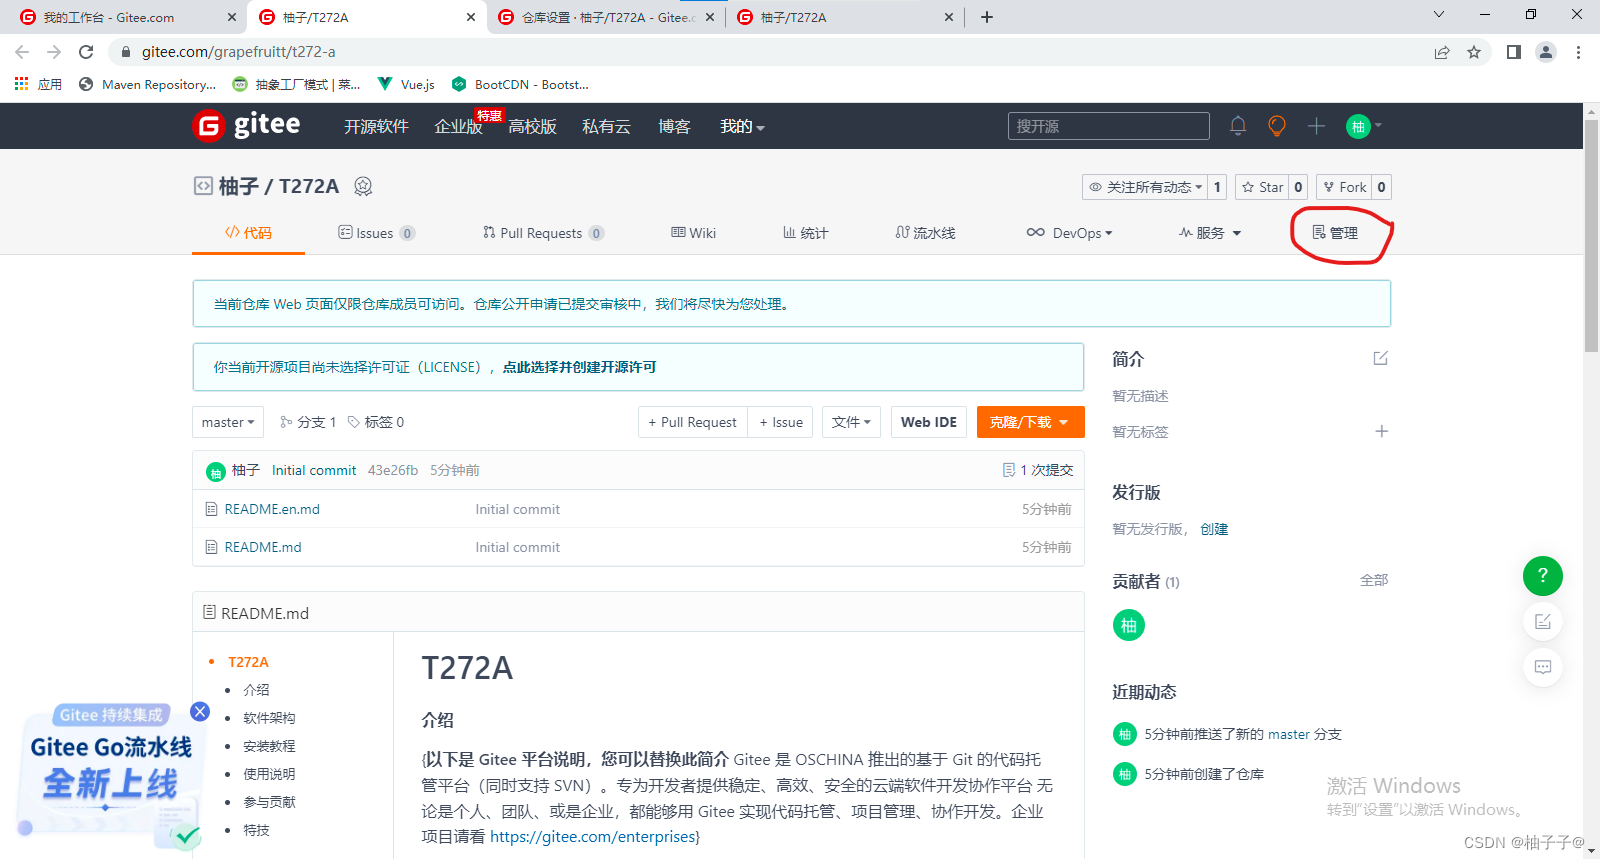The image size is (1600, 859).
Task: Open the browser profile icon
Action: (x=1546, y=52)
